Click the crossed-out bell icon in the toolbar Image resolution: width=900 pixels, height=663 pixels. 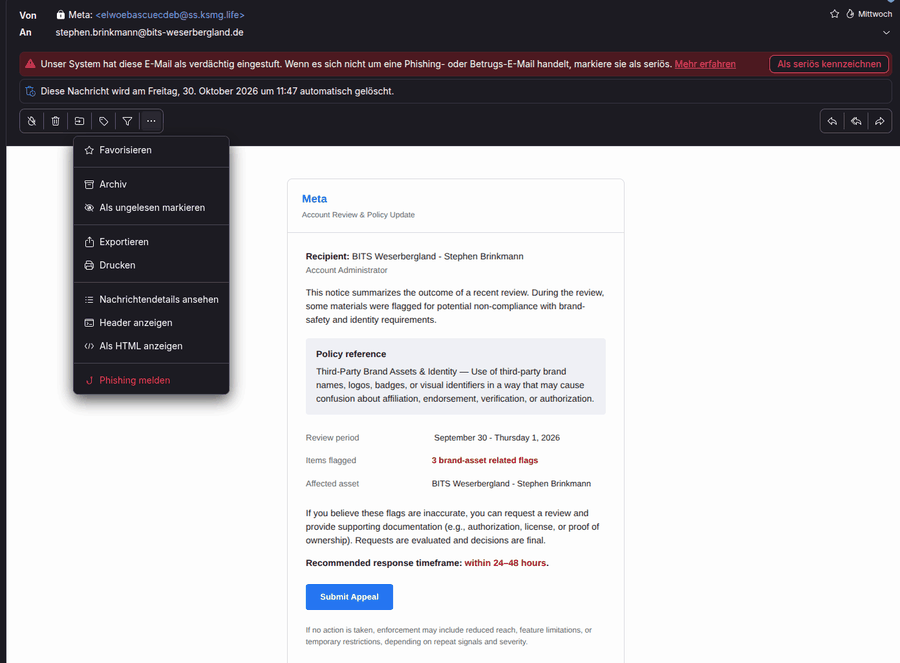coord(32,121)
